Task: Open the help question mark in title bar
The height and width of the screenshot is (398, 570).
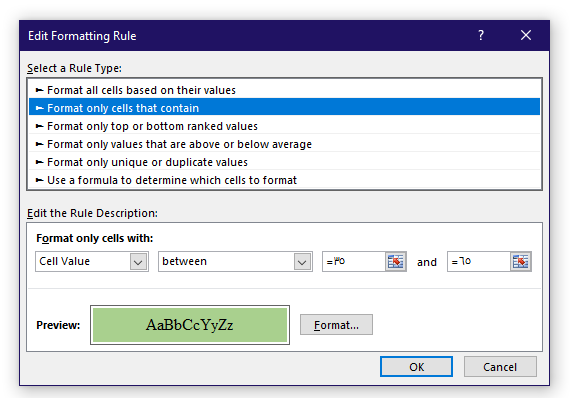Action: click(481, 35)
